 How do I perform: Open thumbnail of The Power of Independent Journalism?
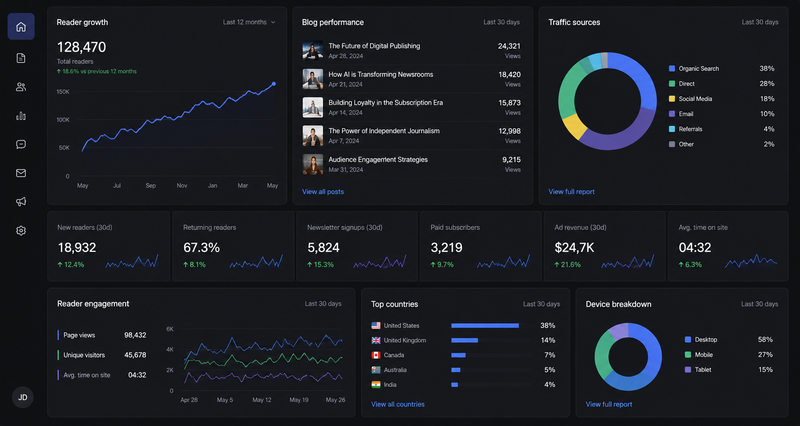click(313, 136)
